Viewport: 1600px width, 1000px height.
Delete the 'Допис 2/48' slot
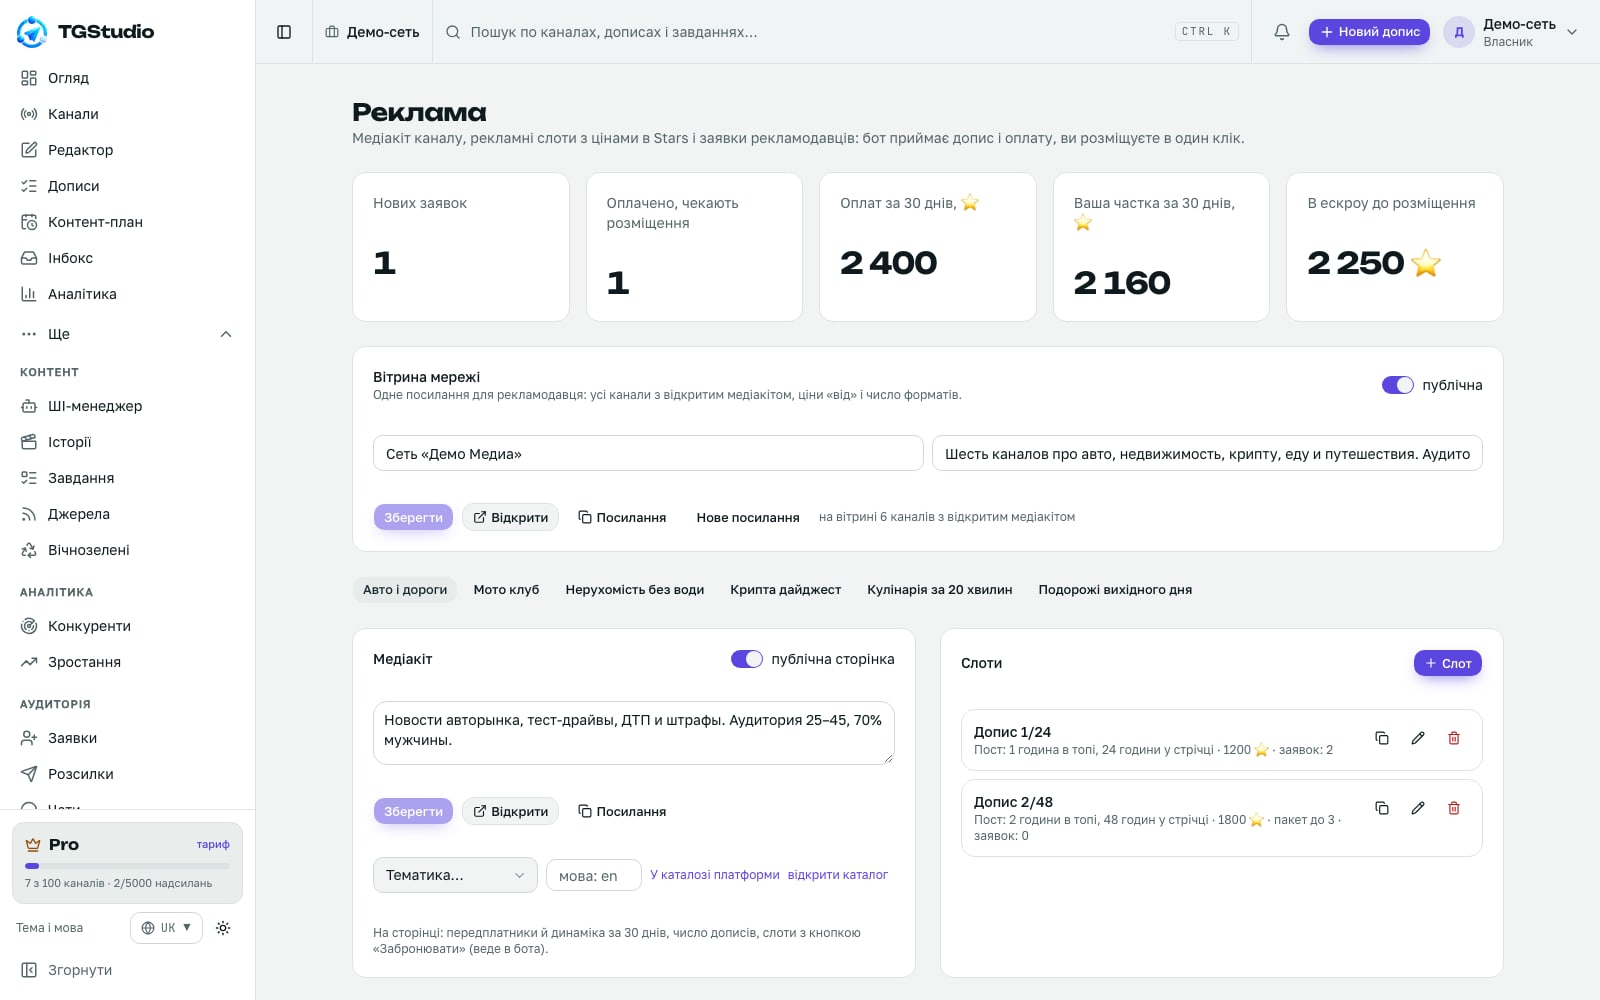(x=1454, y=808)
